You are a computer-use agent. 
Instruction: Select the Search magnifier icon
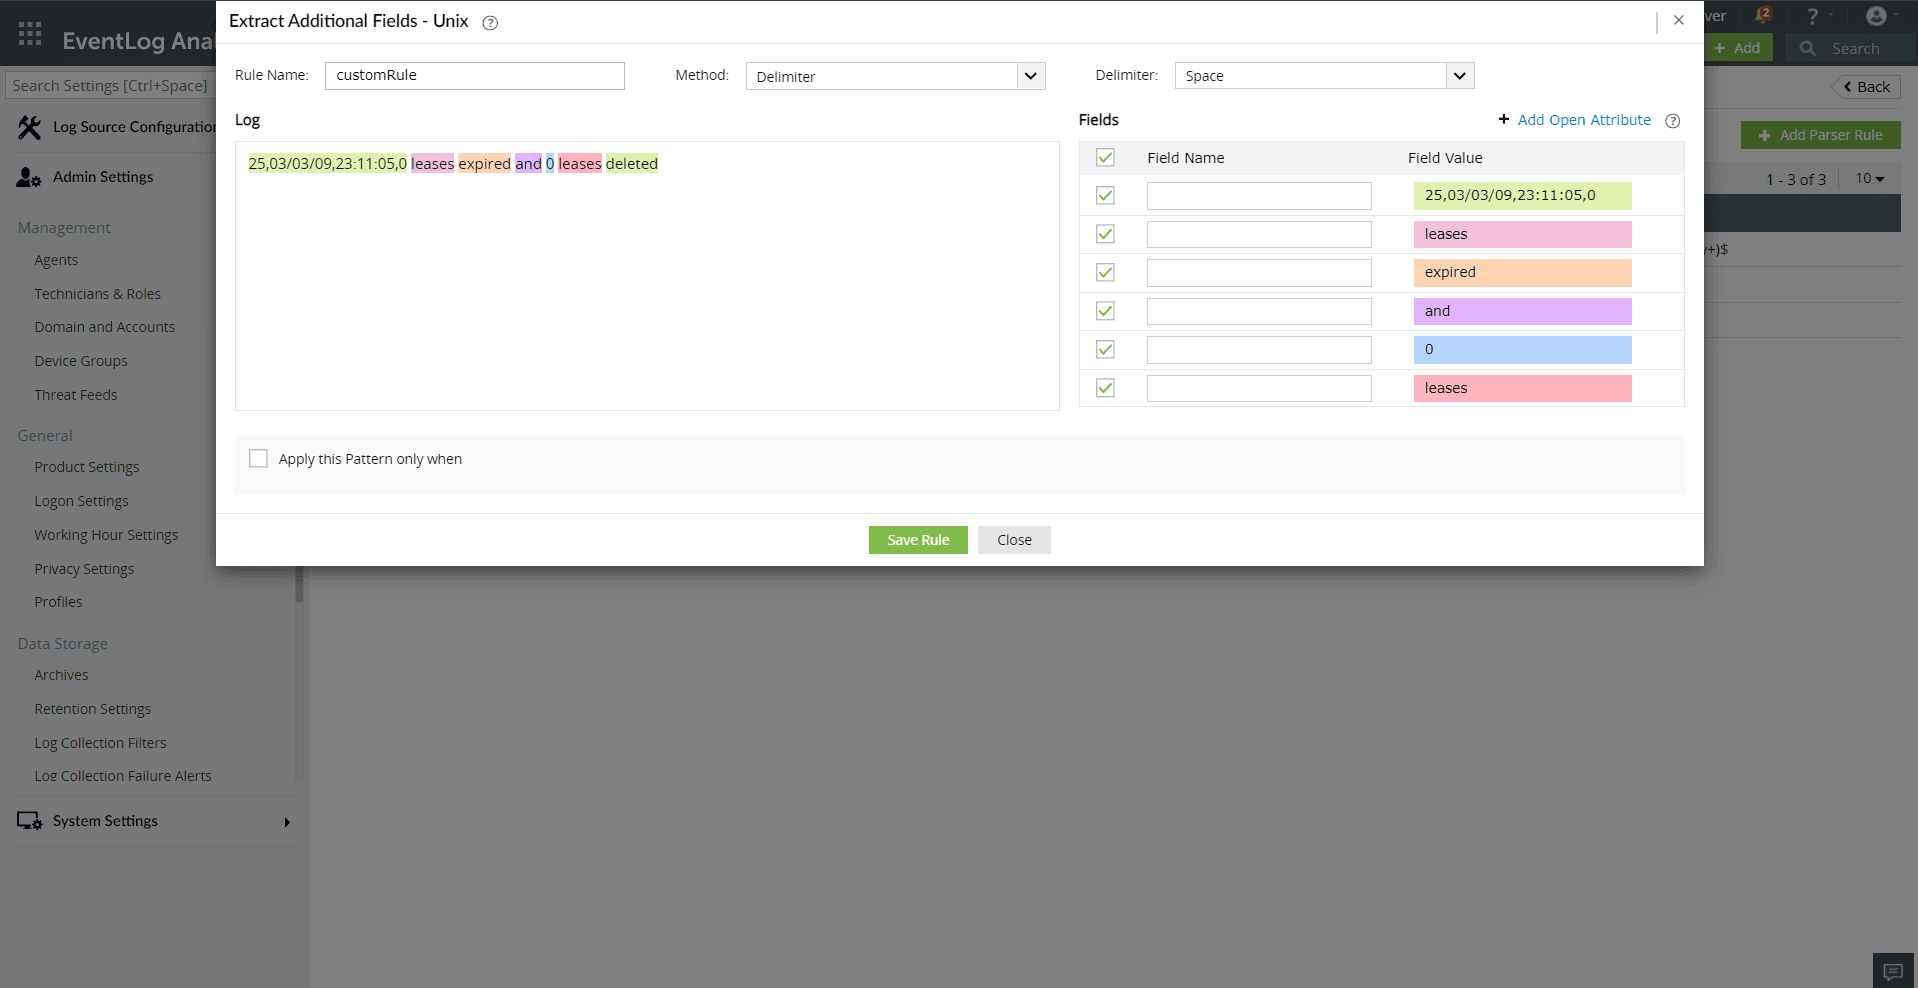point(1808,48)
